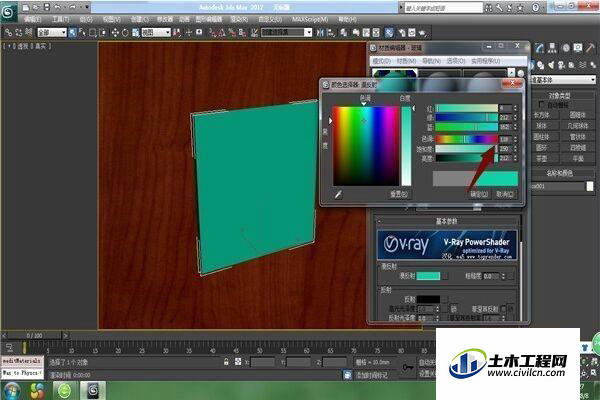The image size is (600, 400).
Task: Click the diffuse 漫反射 teal color swatch
Action: (x=428, y=276)
